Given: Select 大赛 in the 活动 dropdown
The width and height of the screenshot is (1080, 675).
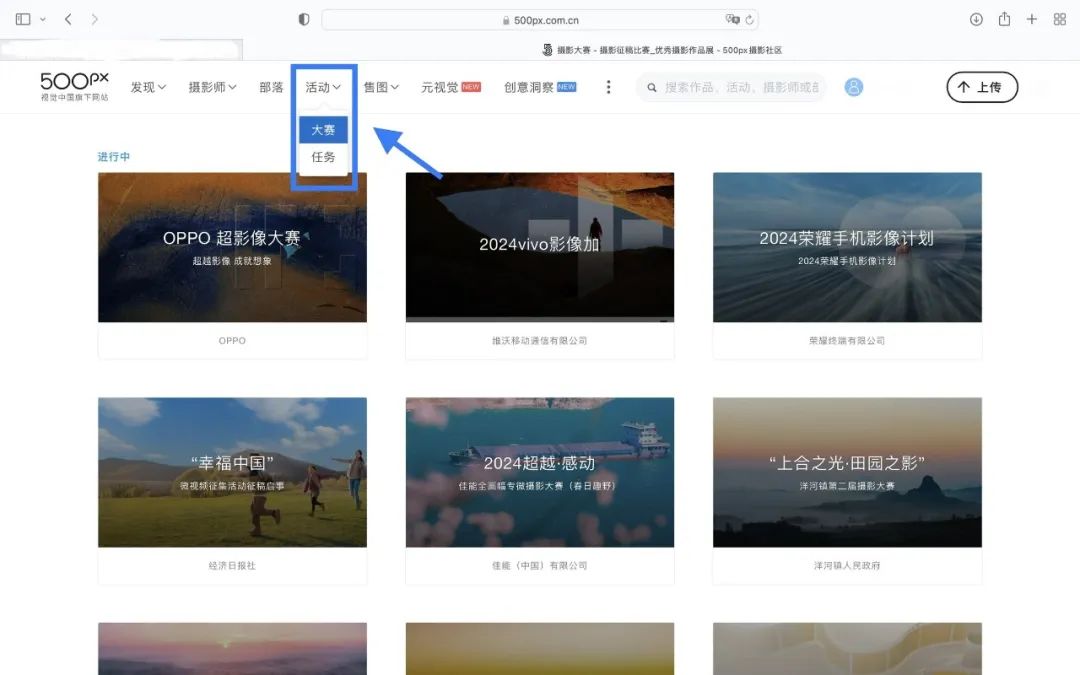Looking at the screenshot, I should (323, 129).
